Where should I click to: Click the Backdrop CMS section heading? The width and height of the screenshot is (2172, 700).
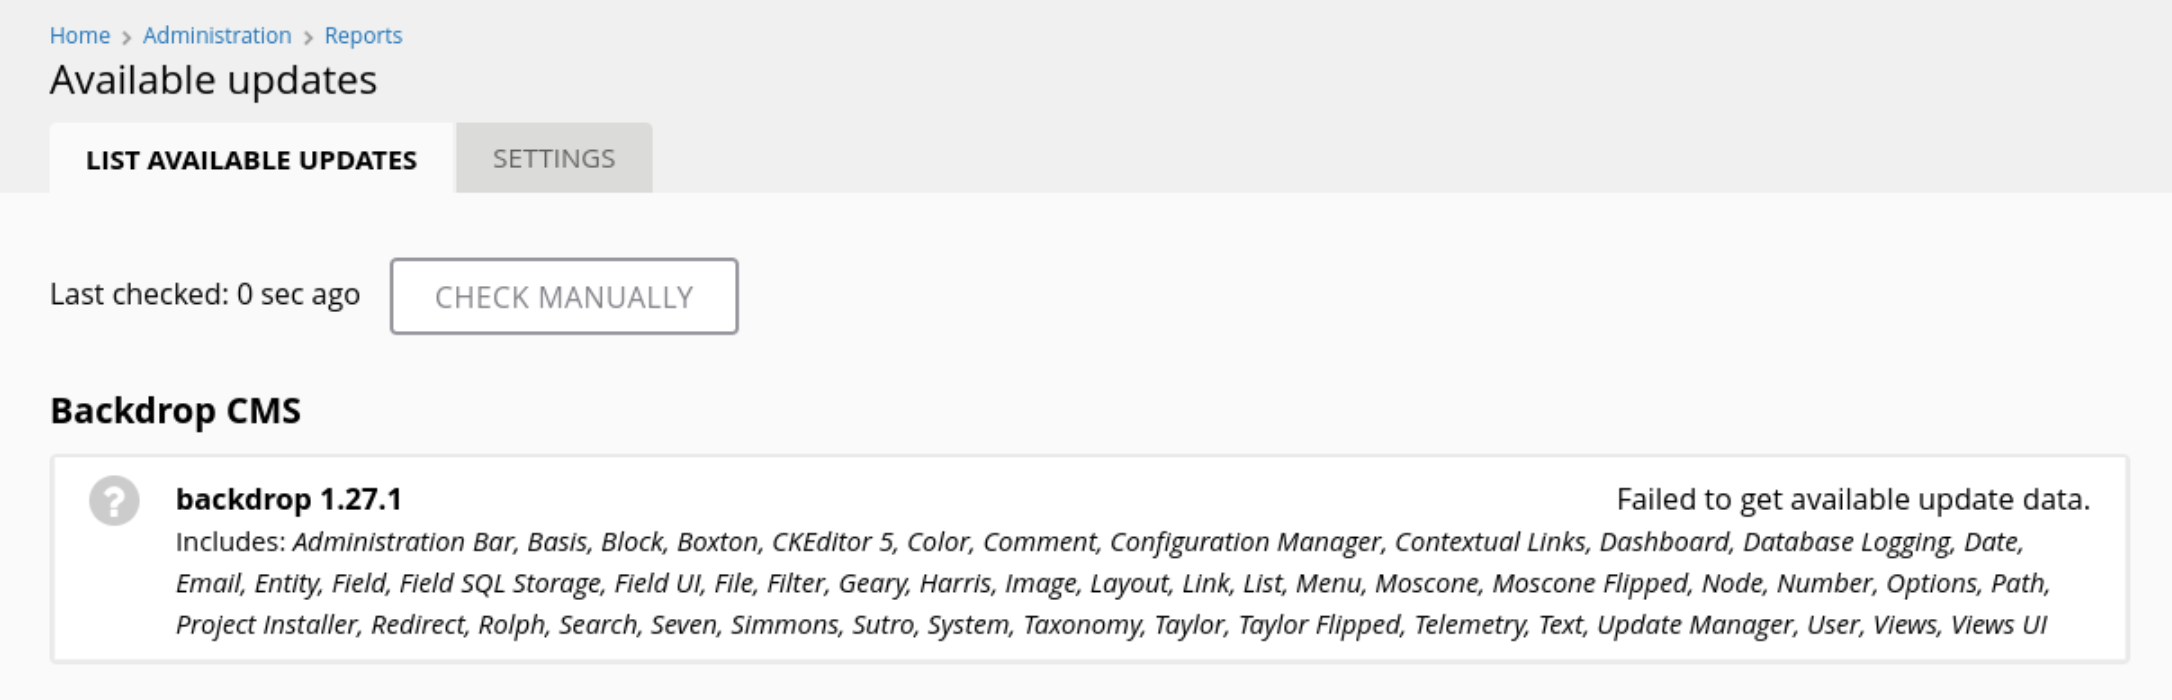[175, 411]
